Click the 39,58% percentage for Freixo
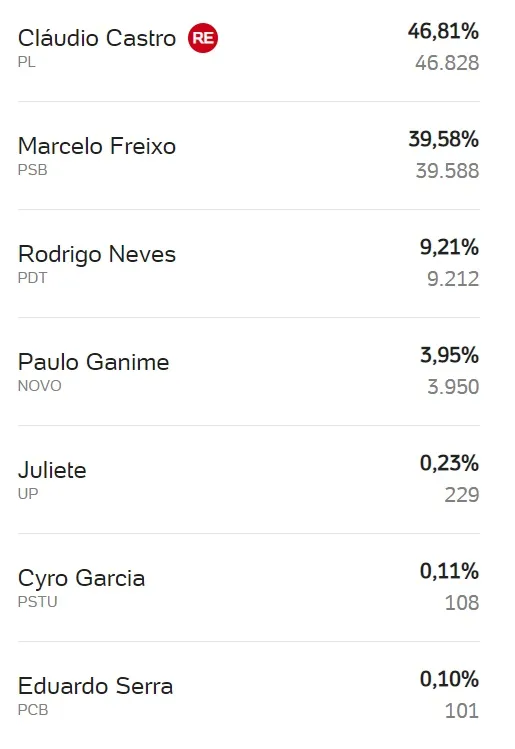Image resolution: width=515 pixels, height=749 pixels. click(x=443, y=139)
